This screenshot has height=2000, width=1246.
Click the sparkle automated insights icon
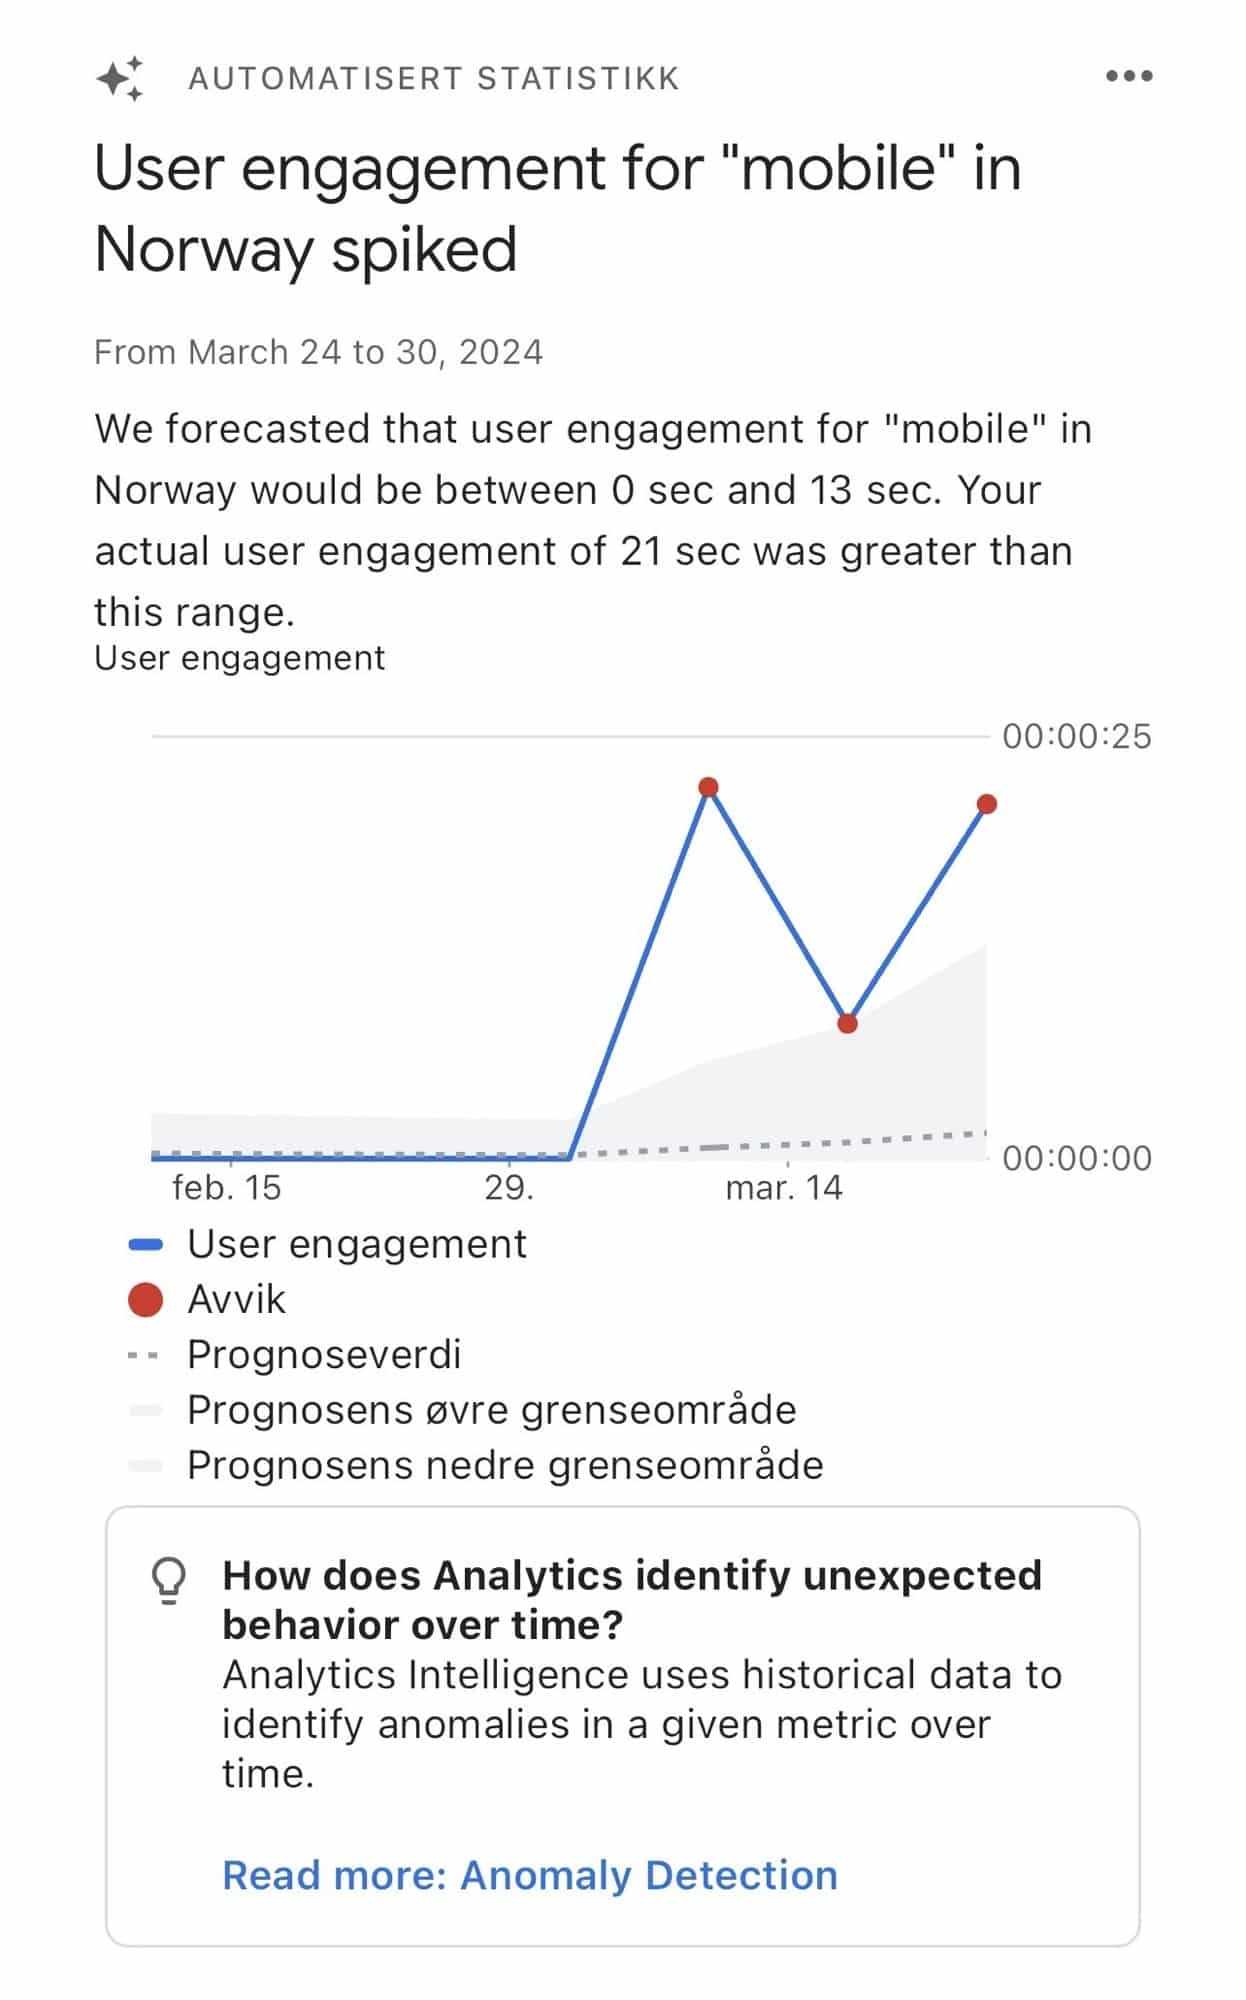coord(120,78)
